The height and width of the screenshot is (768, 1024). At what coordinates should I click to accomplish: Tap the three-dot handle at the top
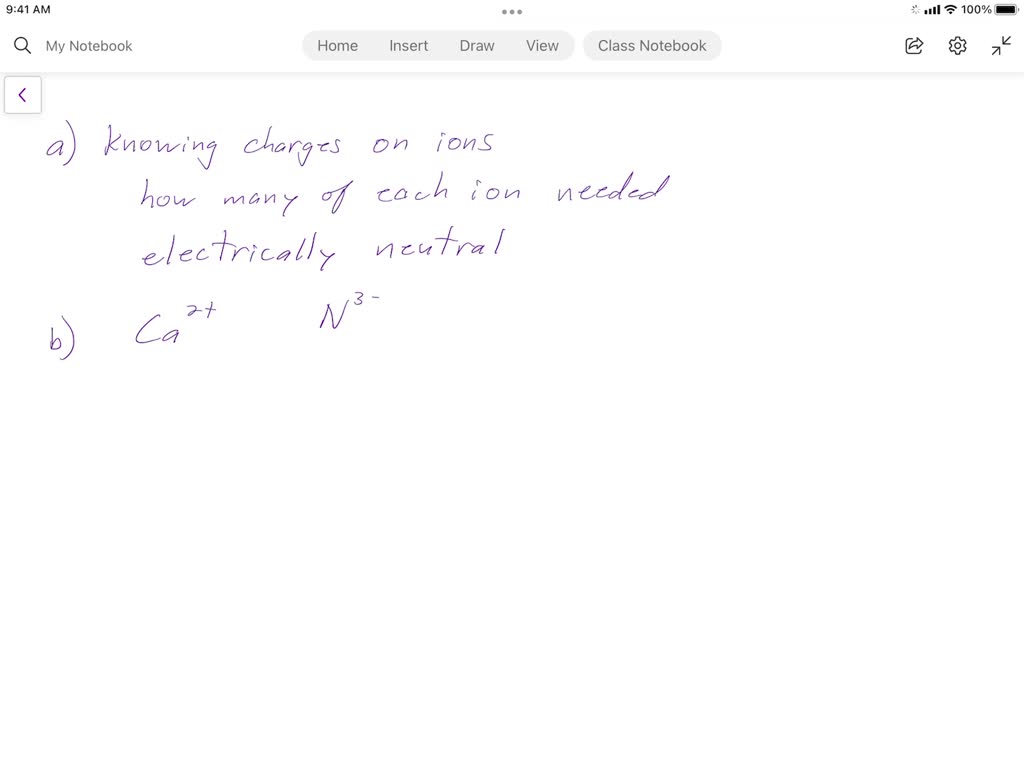click(x=512, y=11)
